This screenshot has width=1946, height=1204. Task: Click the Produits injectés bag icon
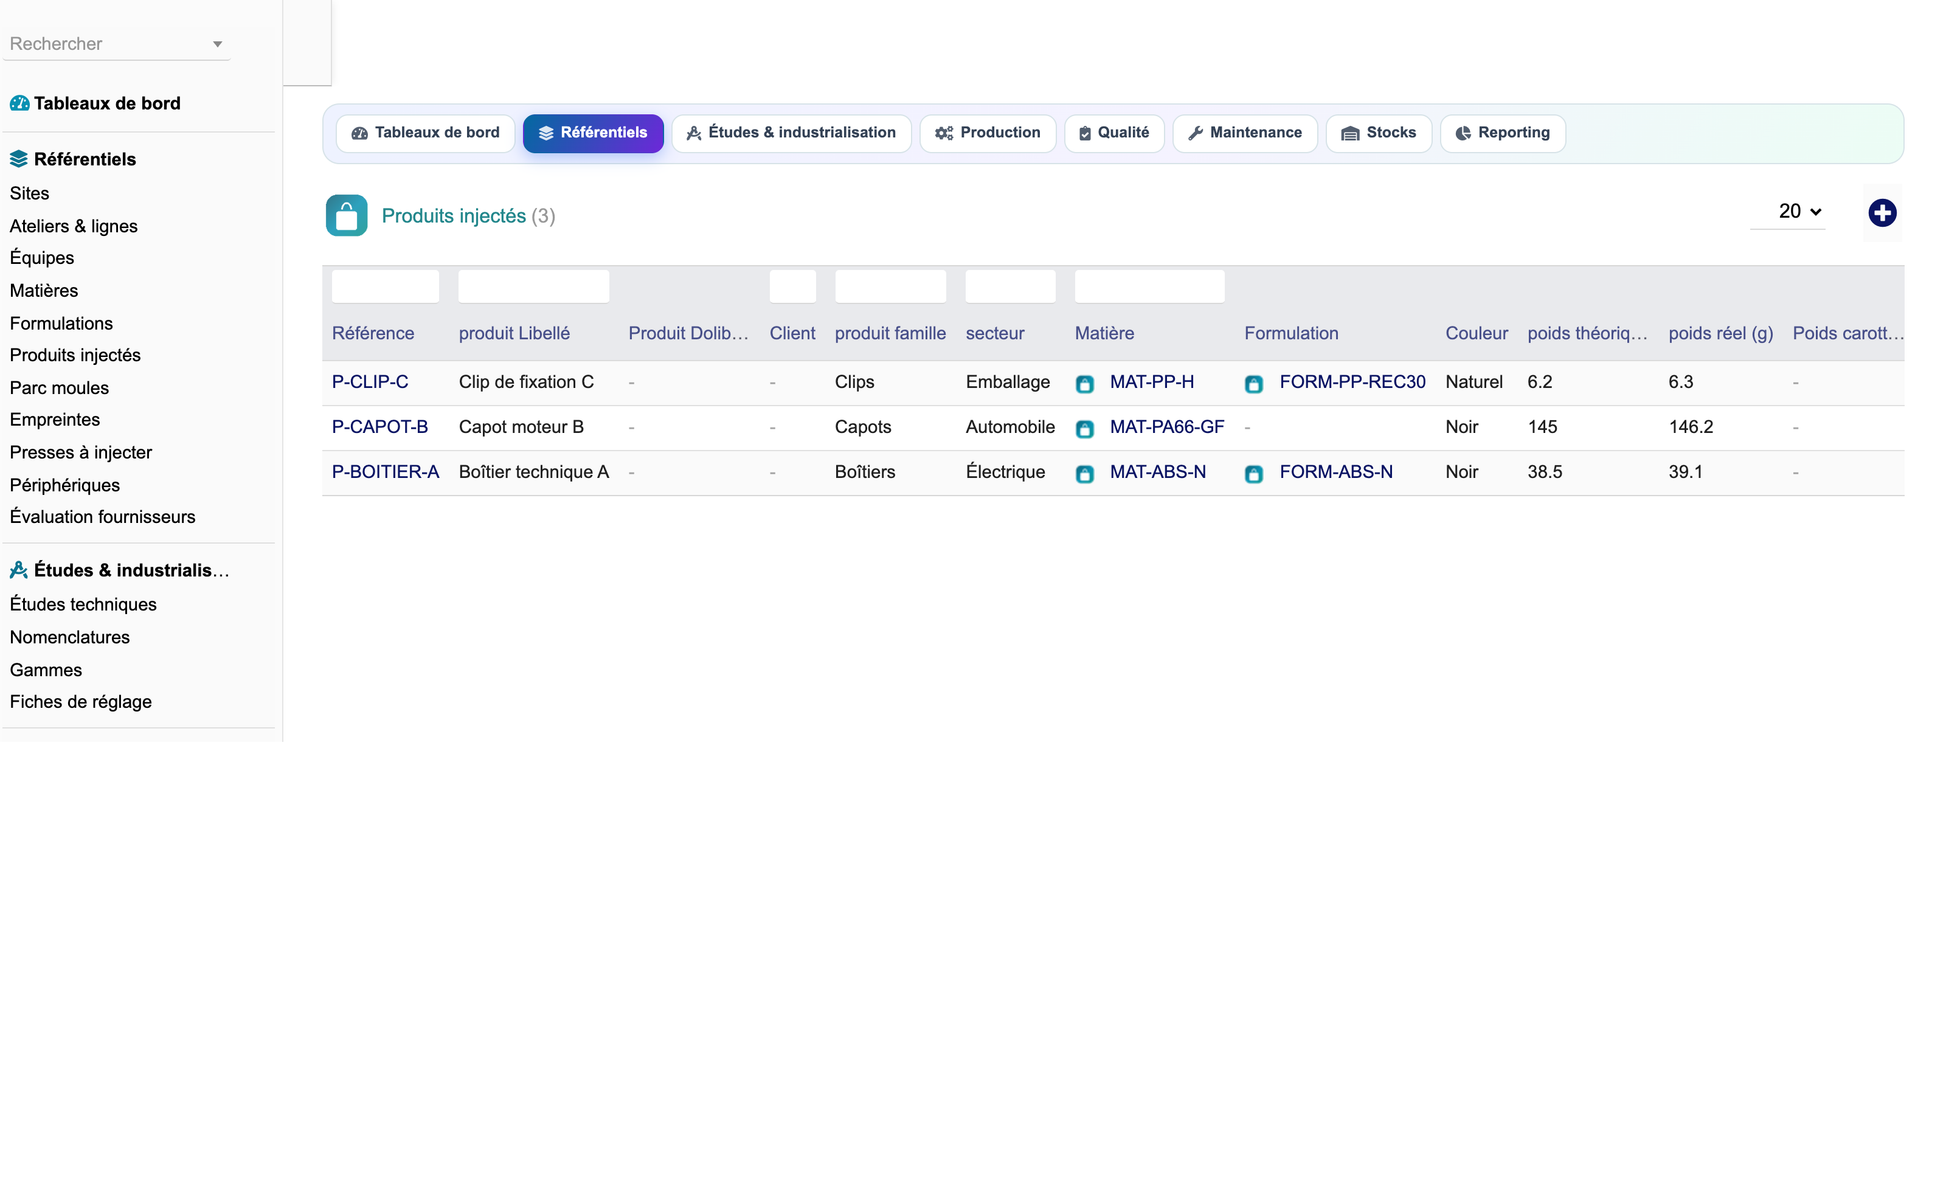[x=346, y=215]
